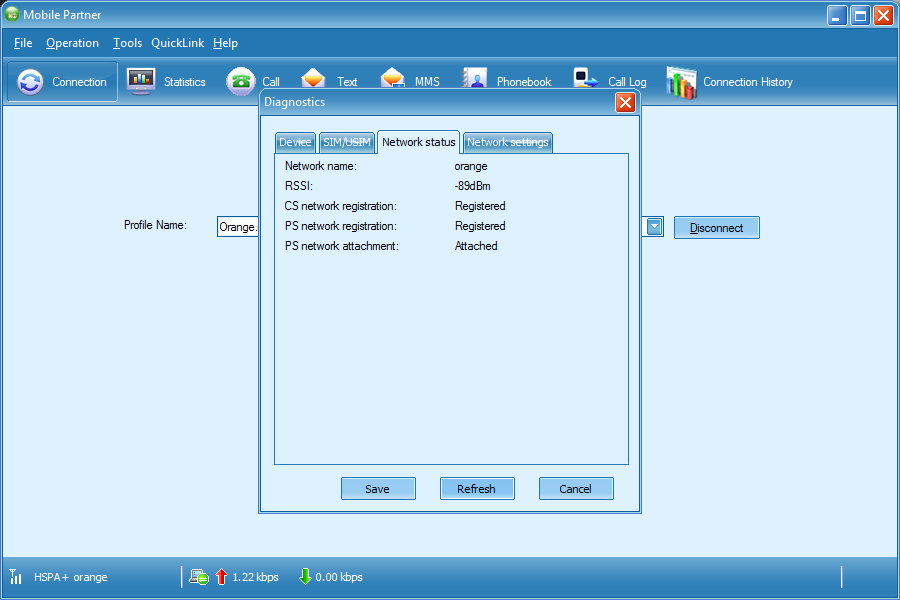Click the PS network attachment: label

(x=342, y=246)
